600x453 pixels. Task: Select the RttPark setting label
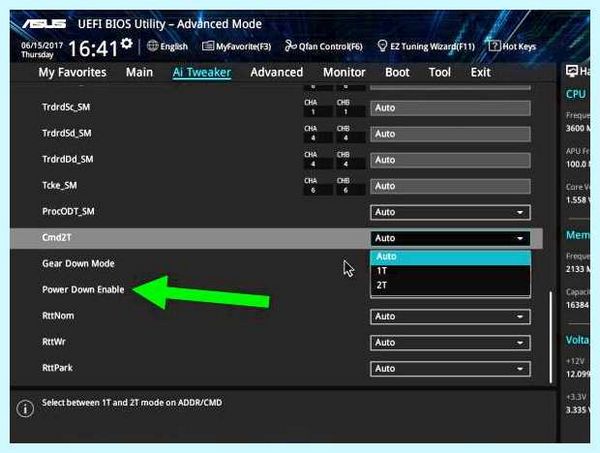click(x=57, y=368)
